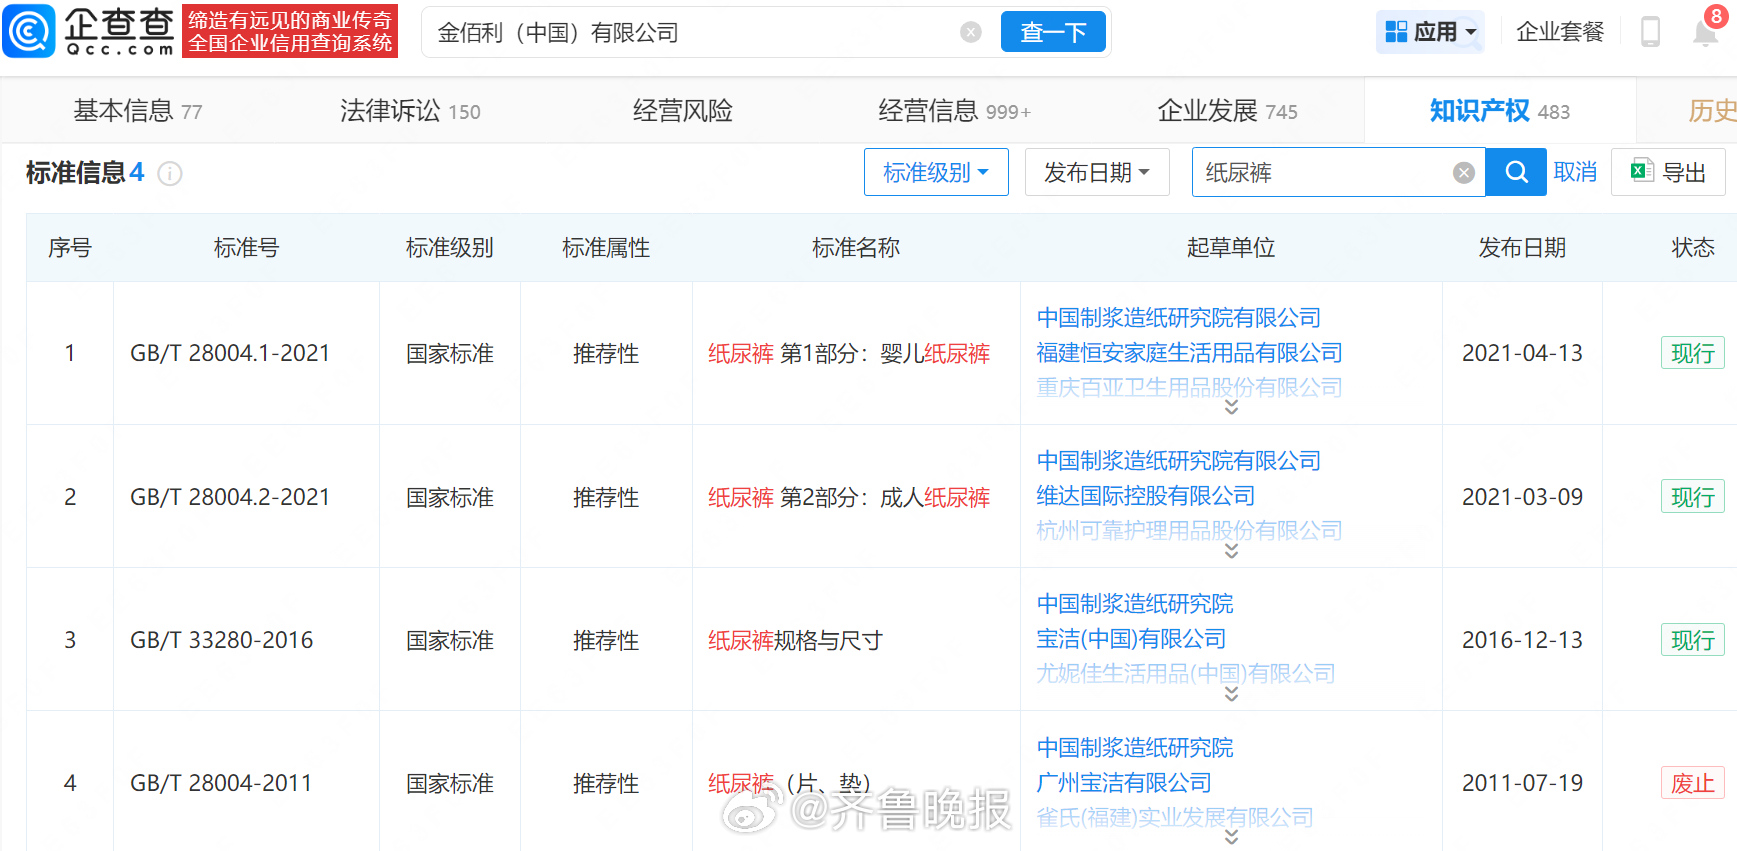Click standard number GB/T 33280-2016

coord(221,640)
